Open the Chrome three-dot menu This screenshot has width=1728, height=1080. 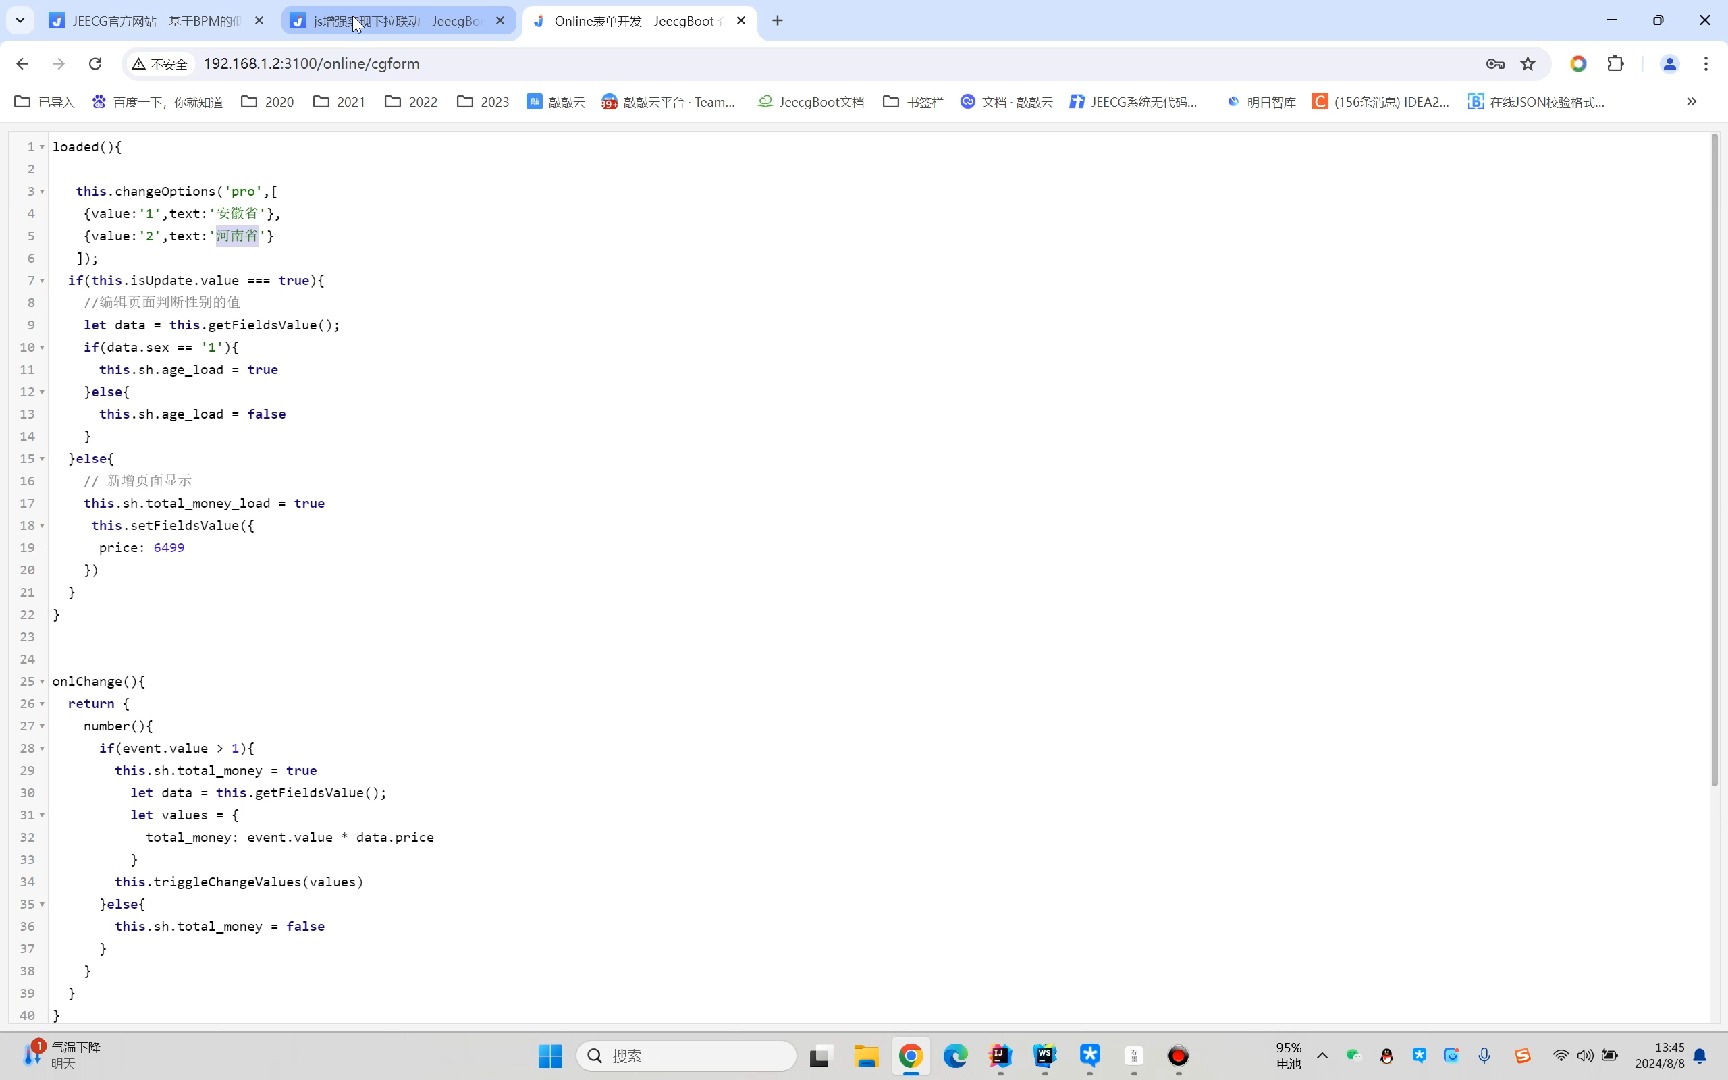tap(1706, 63)
